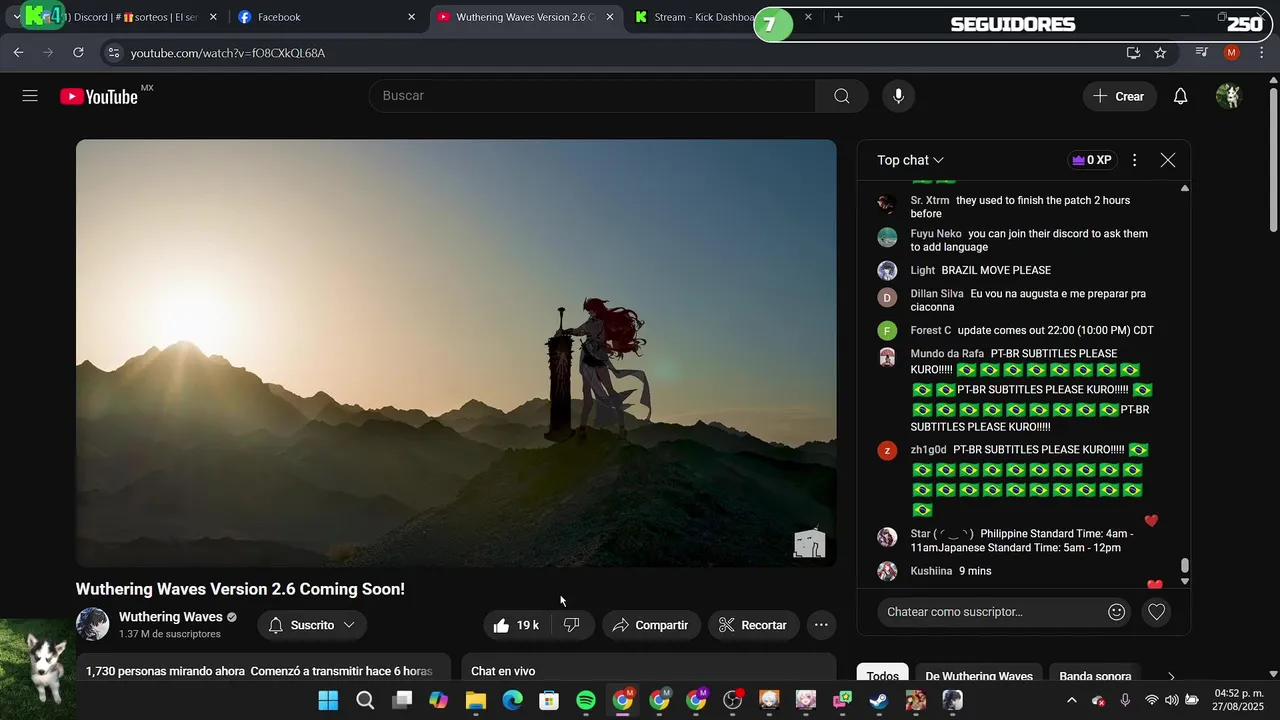Send a heart reaction in chat

pyautogui.click(x=1156, y=612)
